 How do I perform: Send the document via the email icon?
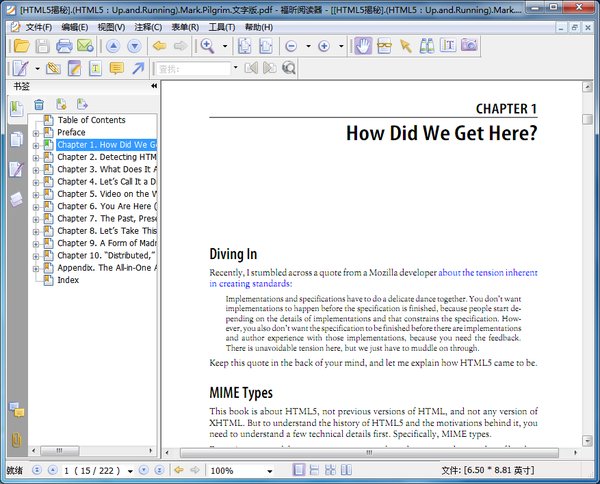tap(85, 46)
